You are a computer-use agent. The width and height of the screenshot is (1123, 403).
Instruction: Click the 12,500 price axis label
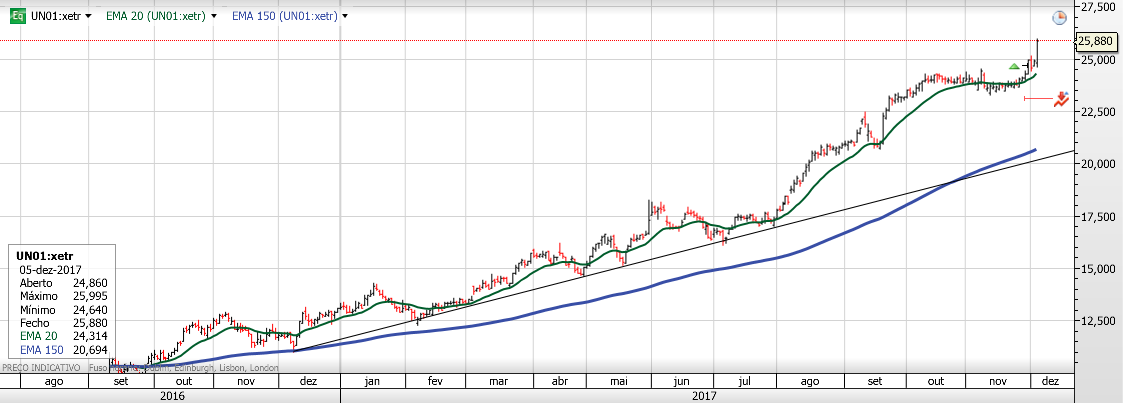(1097, 321)
